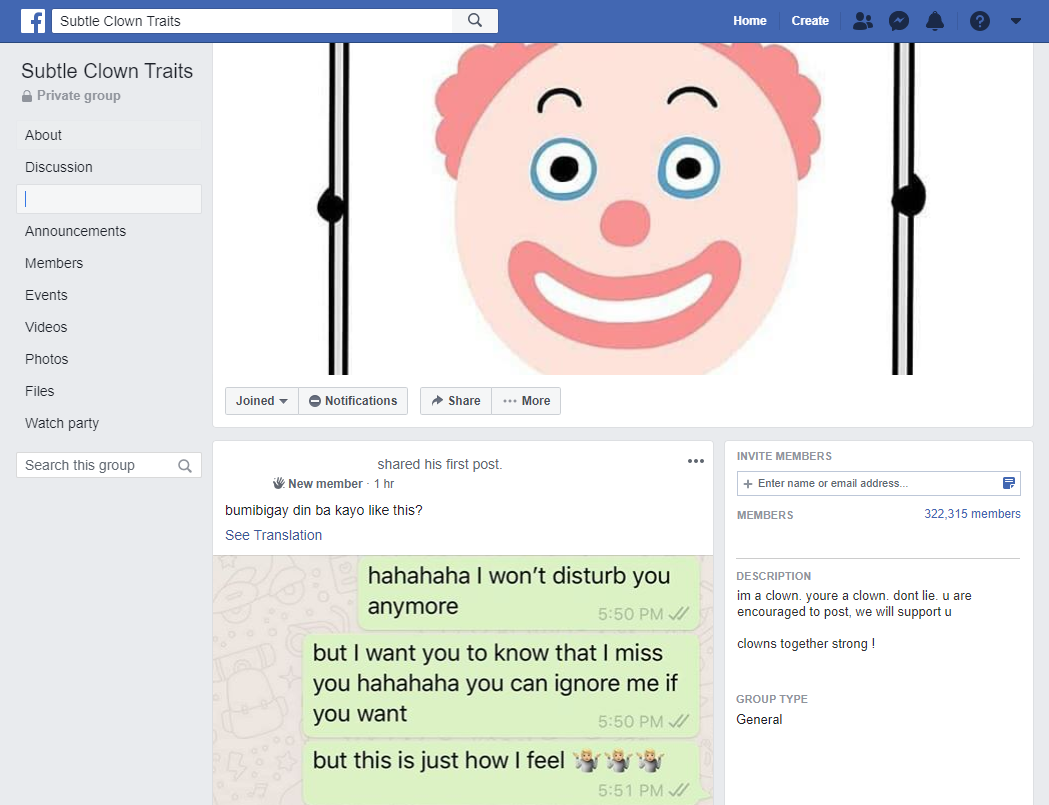Click the group search magnifier icon
This screenshot has height=805, width=1049.
(x=185, y=466)
